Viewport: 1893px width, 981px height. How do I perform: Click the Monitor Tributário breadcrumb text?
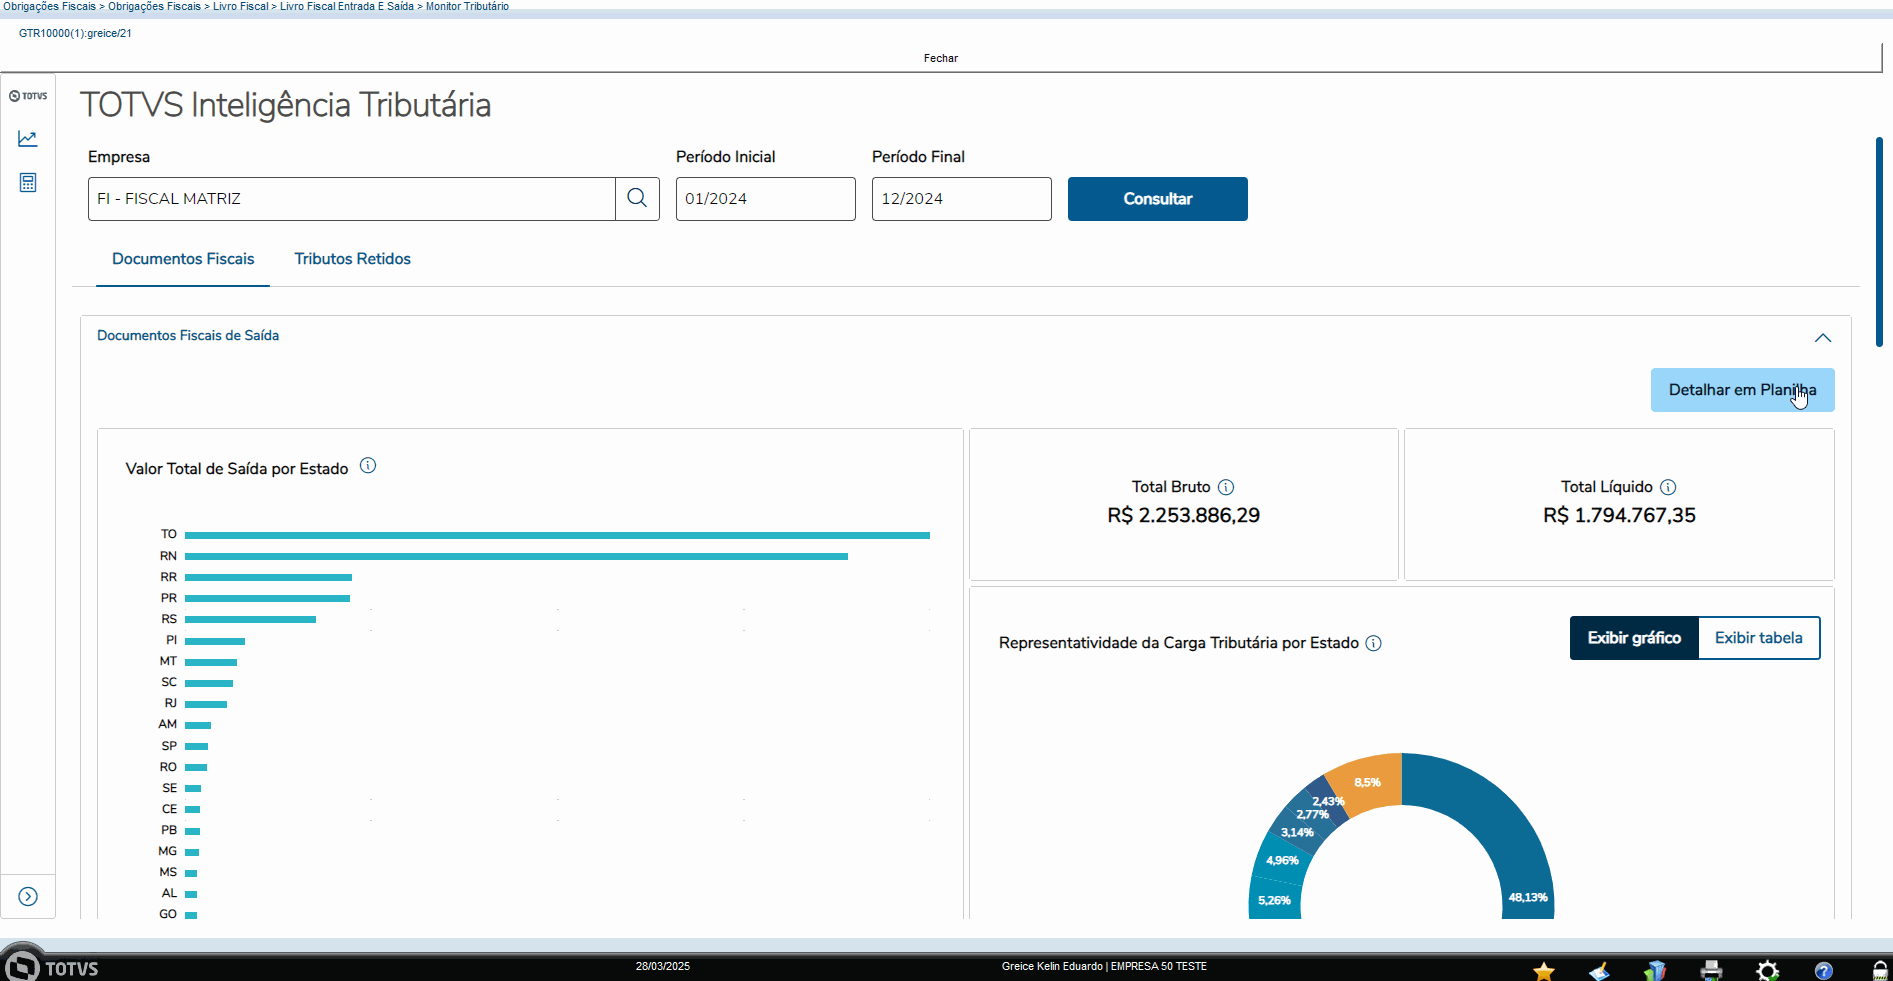[467, 6]
